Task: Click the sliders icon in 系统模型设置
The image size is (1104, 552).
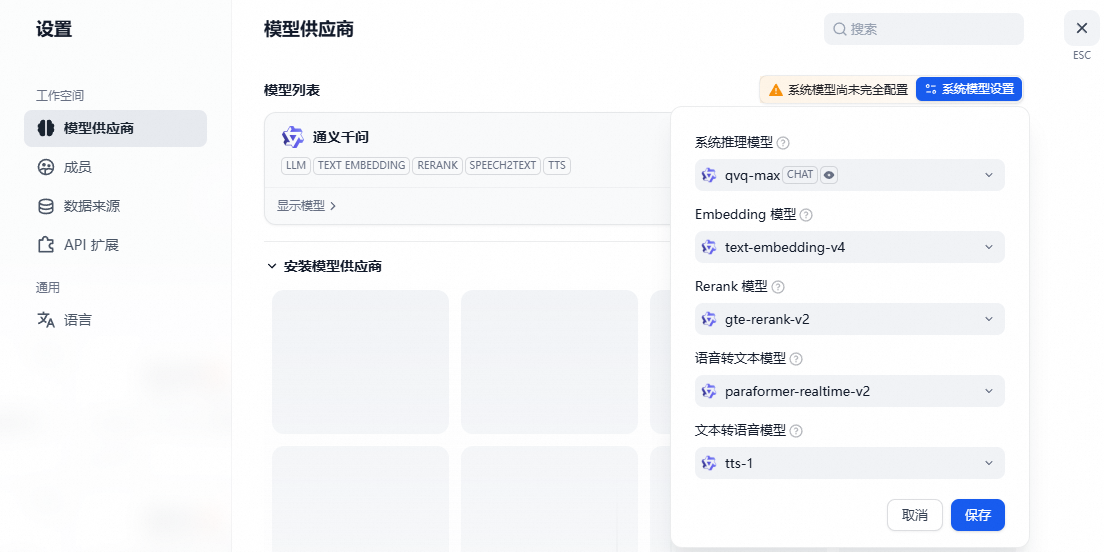Action: [931, 89]
